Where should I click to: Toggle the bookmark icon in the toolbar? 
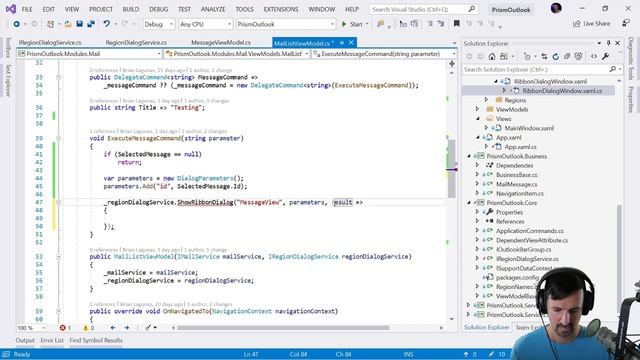(457, 24)
